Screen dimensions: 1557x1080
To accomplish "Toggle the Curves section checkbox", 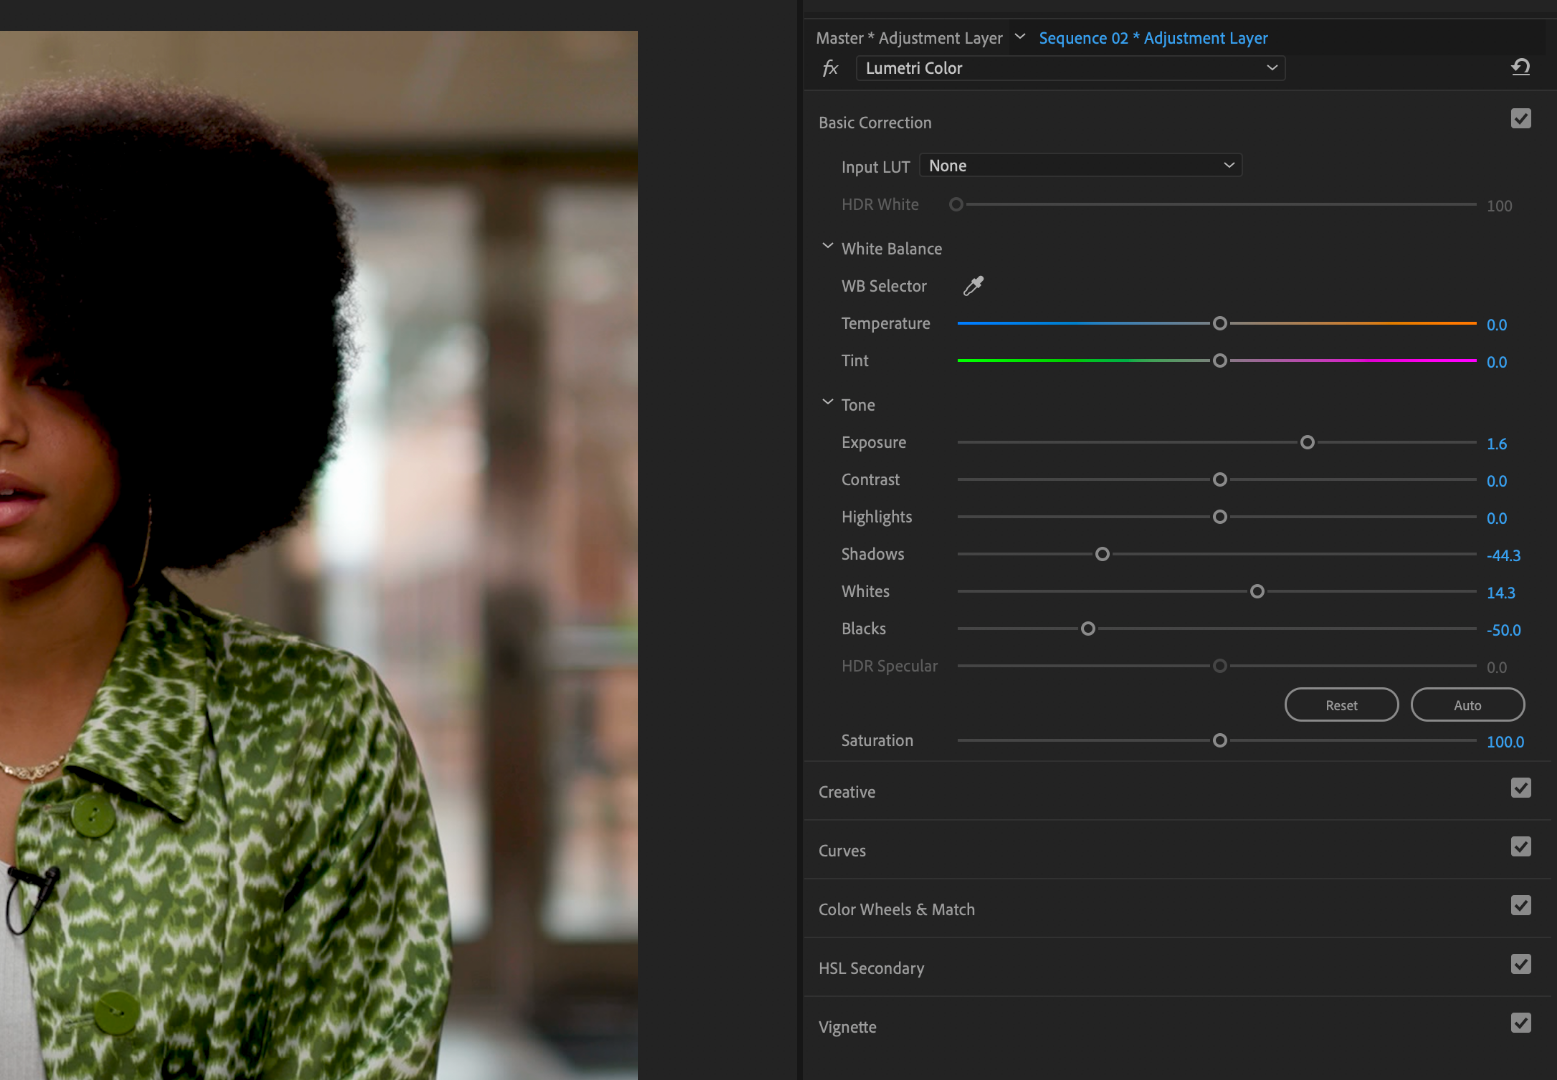I will click(1521, 847).
